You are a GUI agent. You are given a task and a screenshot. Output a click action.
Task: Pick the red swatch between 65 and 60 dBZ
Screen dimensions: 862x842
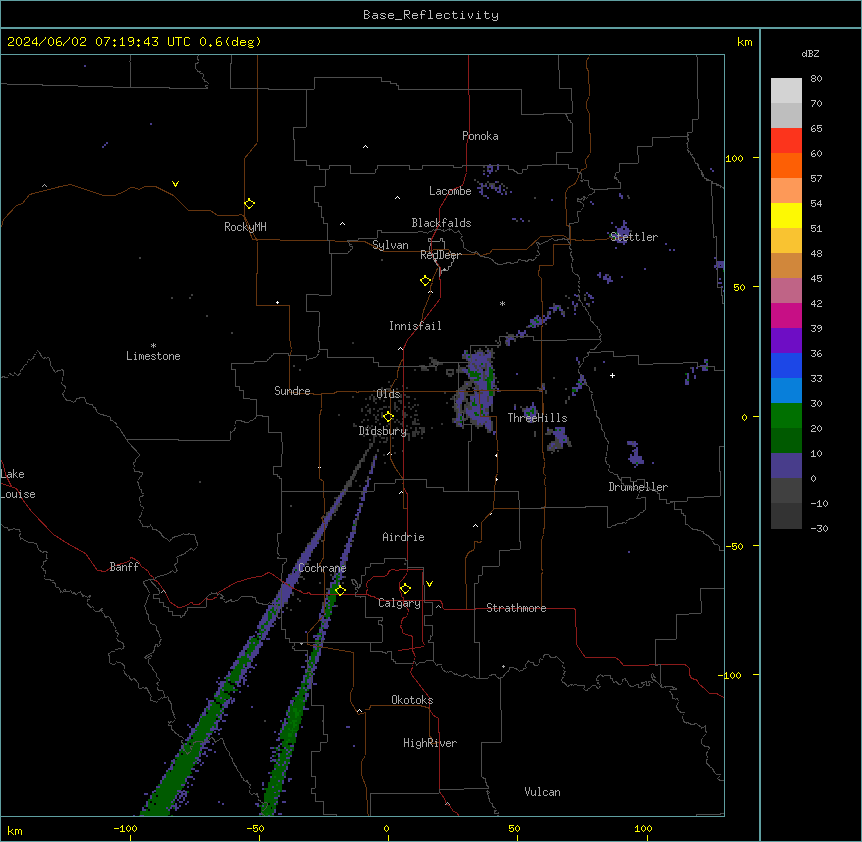tap(786, 141)
